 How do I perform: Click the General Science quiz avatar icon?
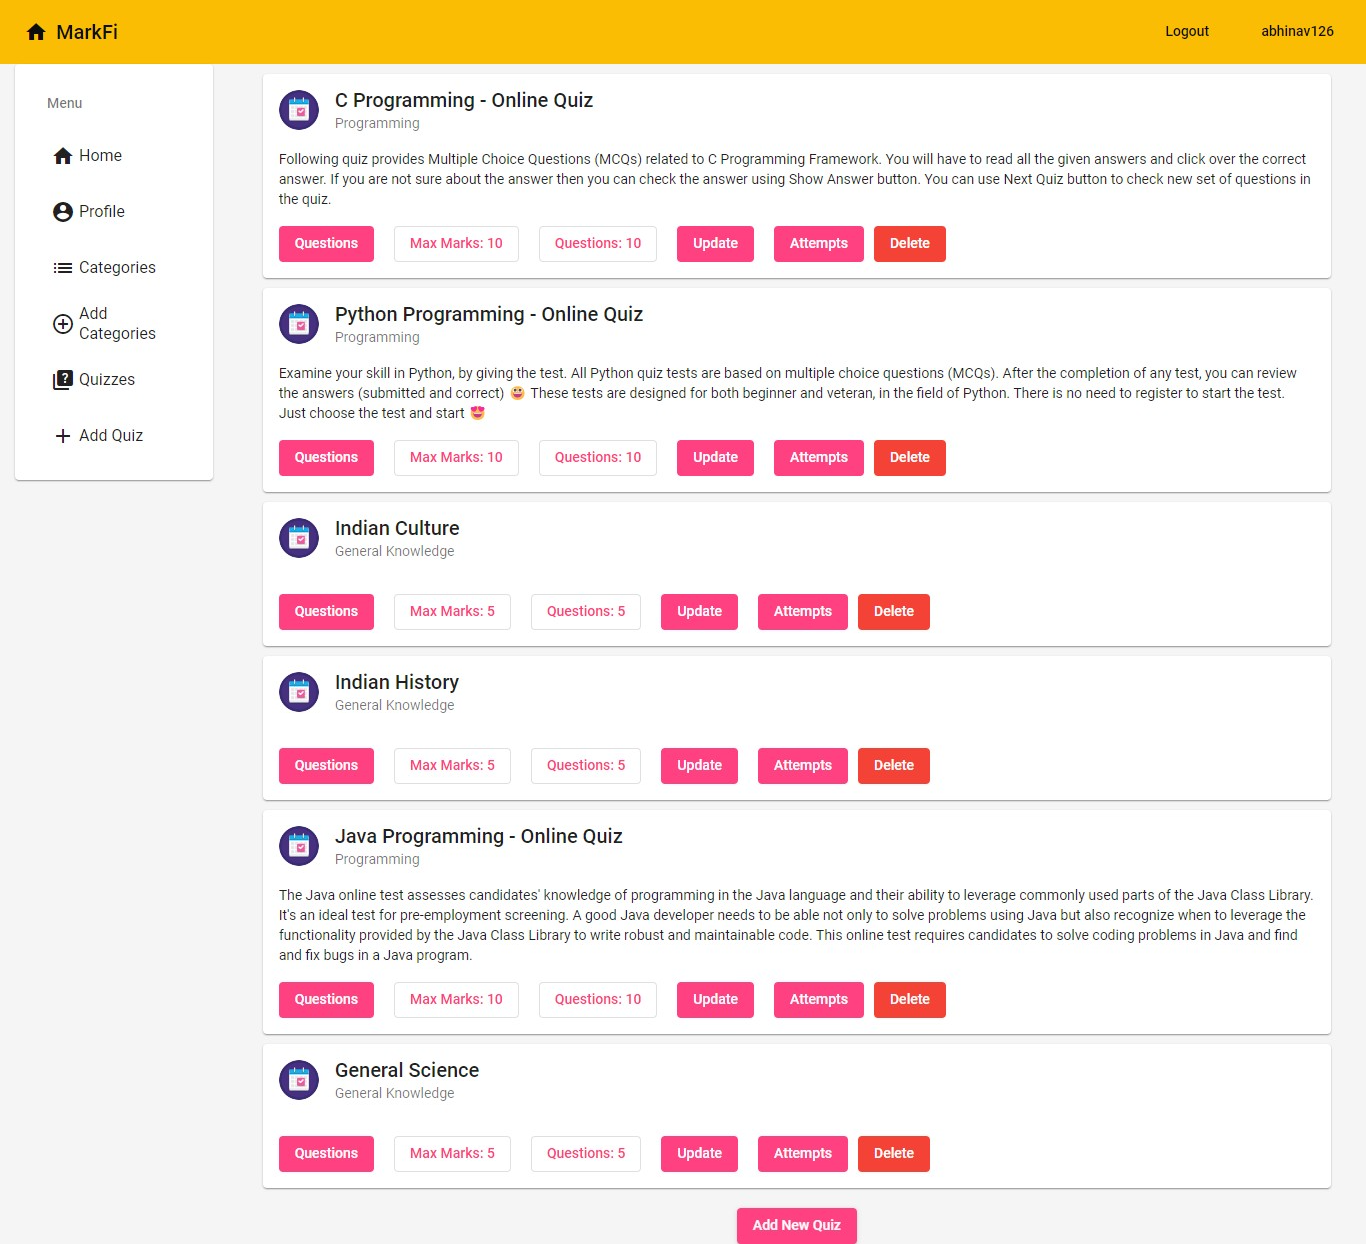(x=299, y=1080)
